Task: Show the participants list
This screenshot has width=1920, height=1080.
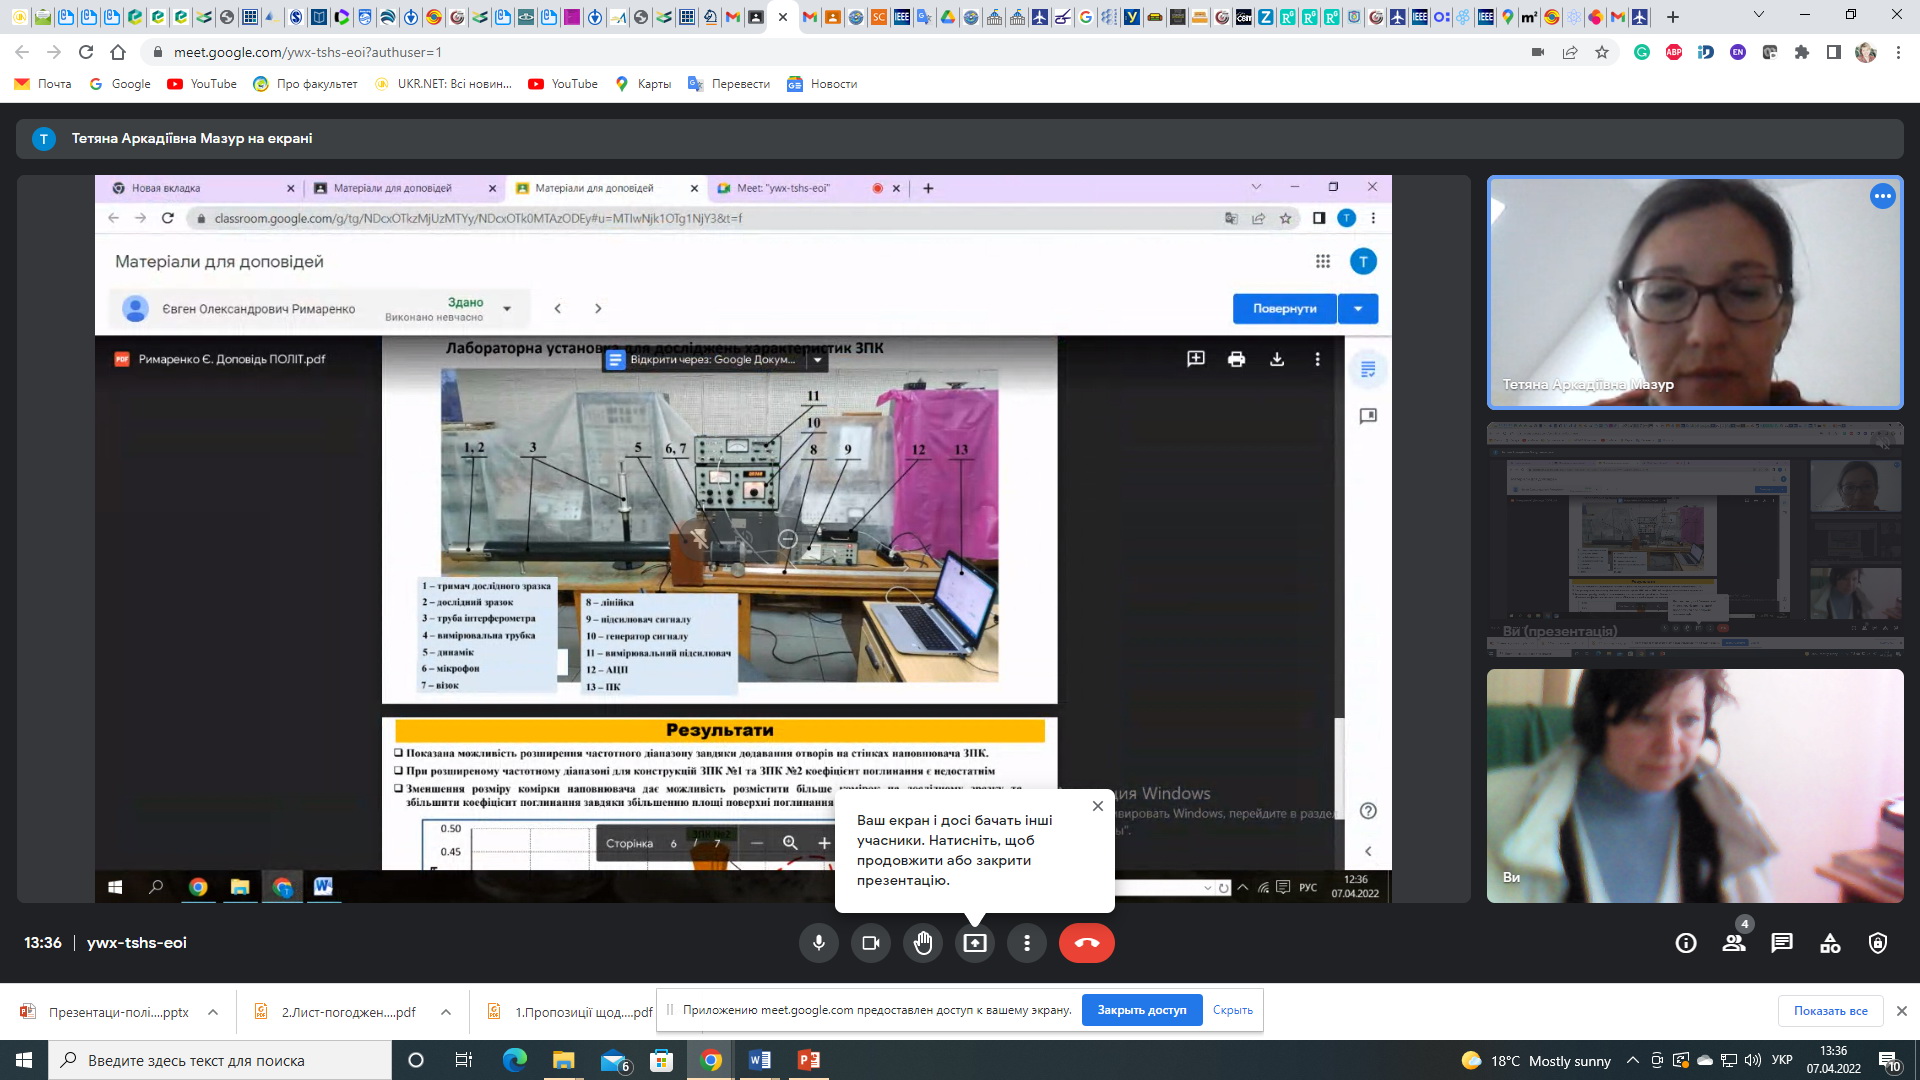Action: 1734,943
